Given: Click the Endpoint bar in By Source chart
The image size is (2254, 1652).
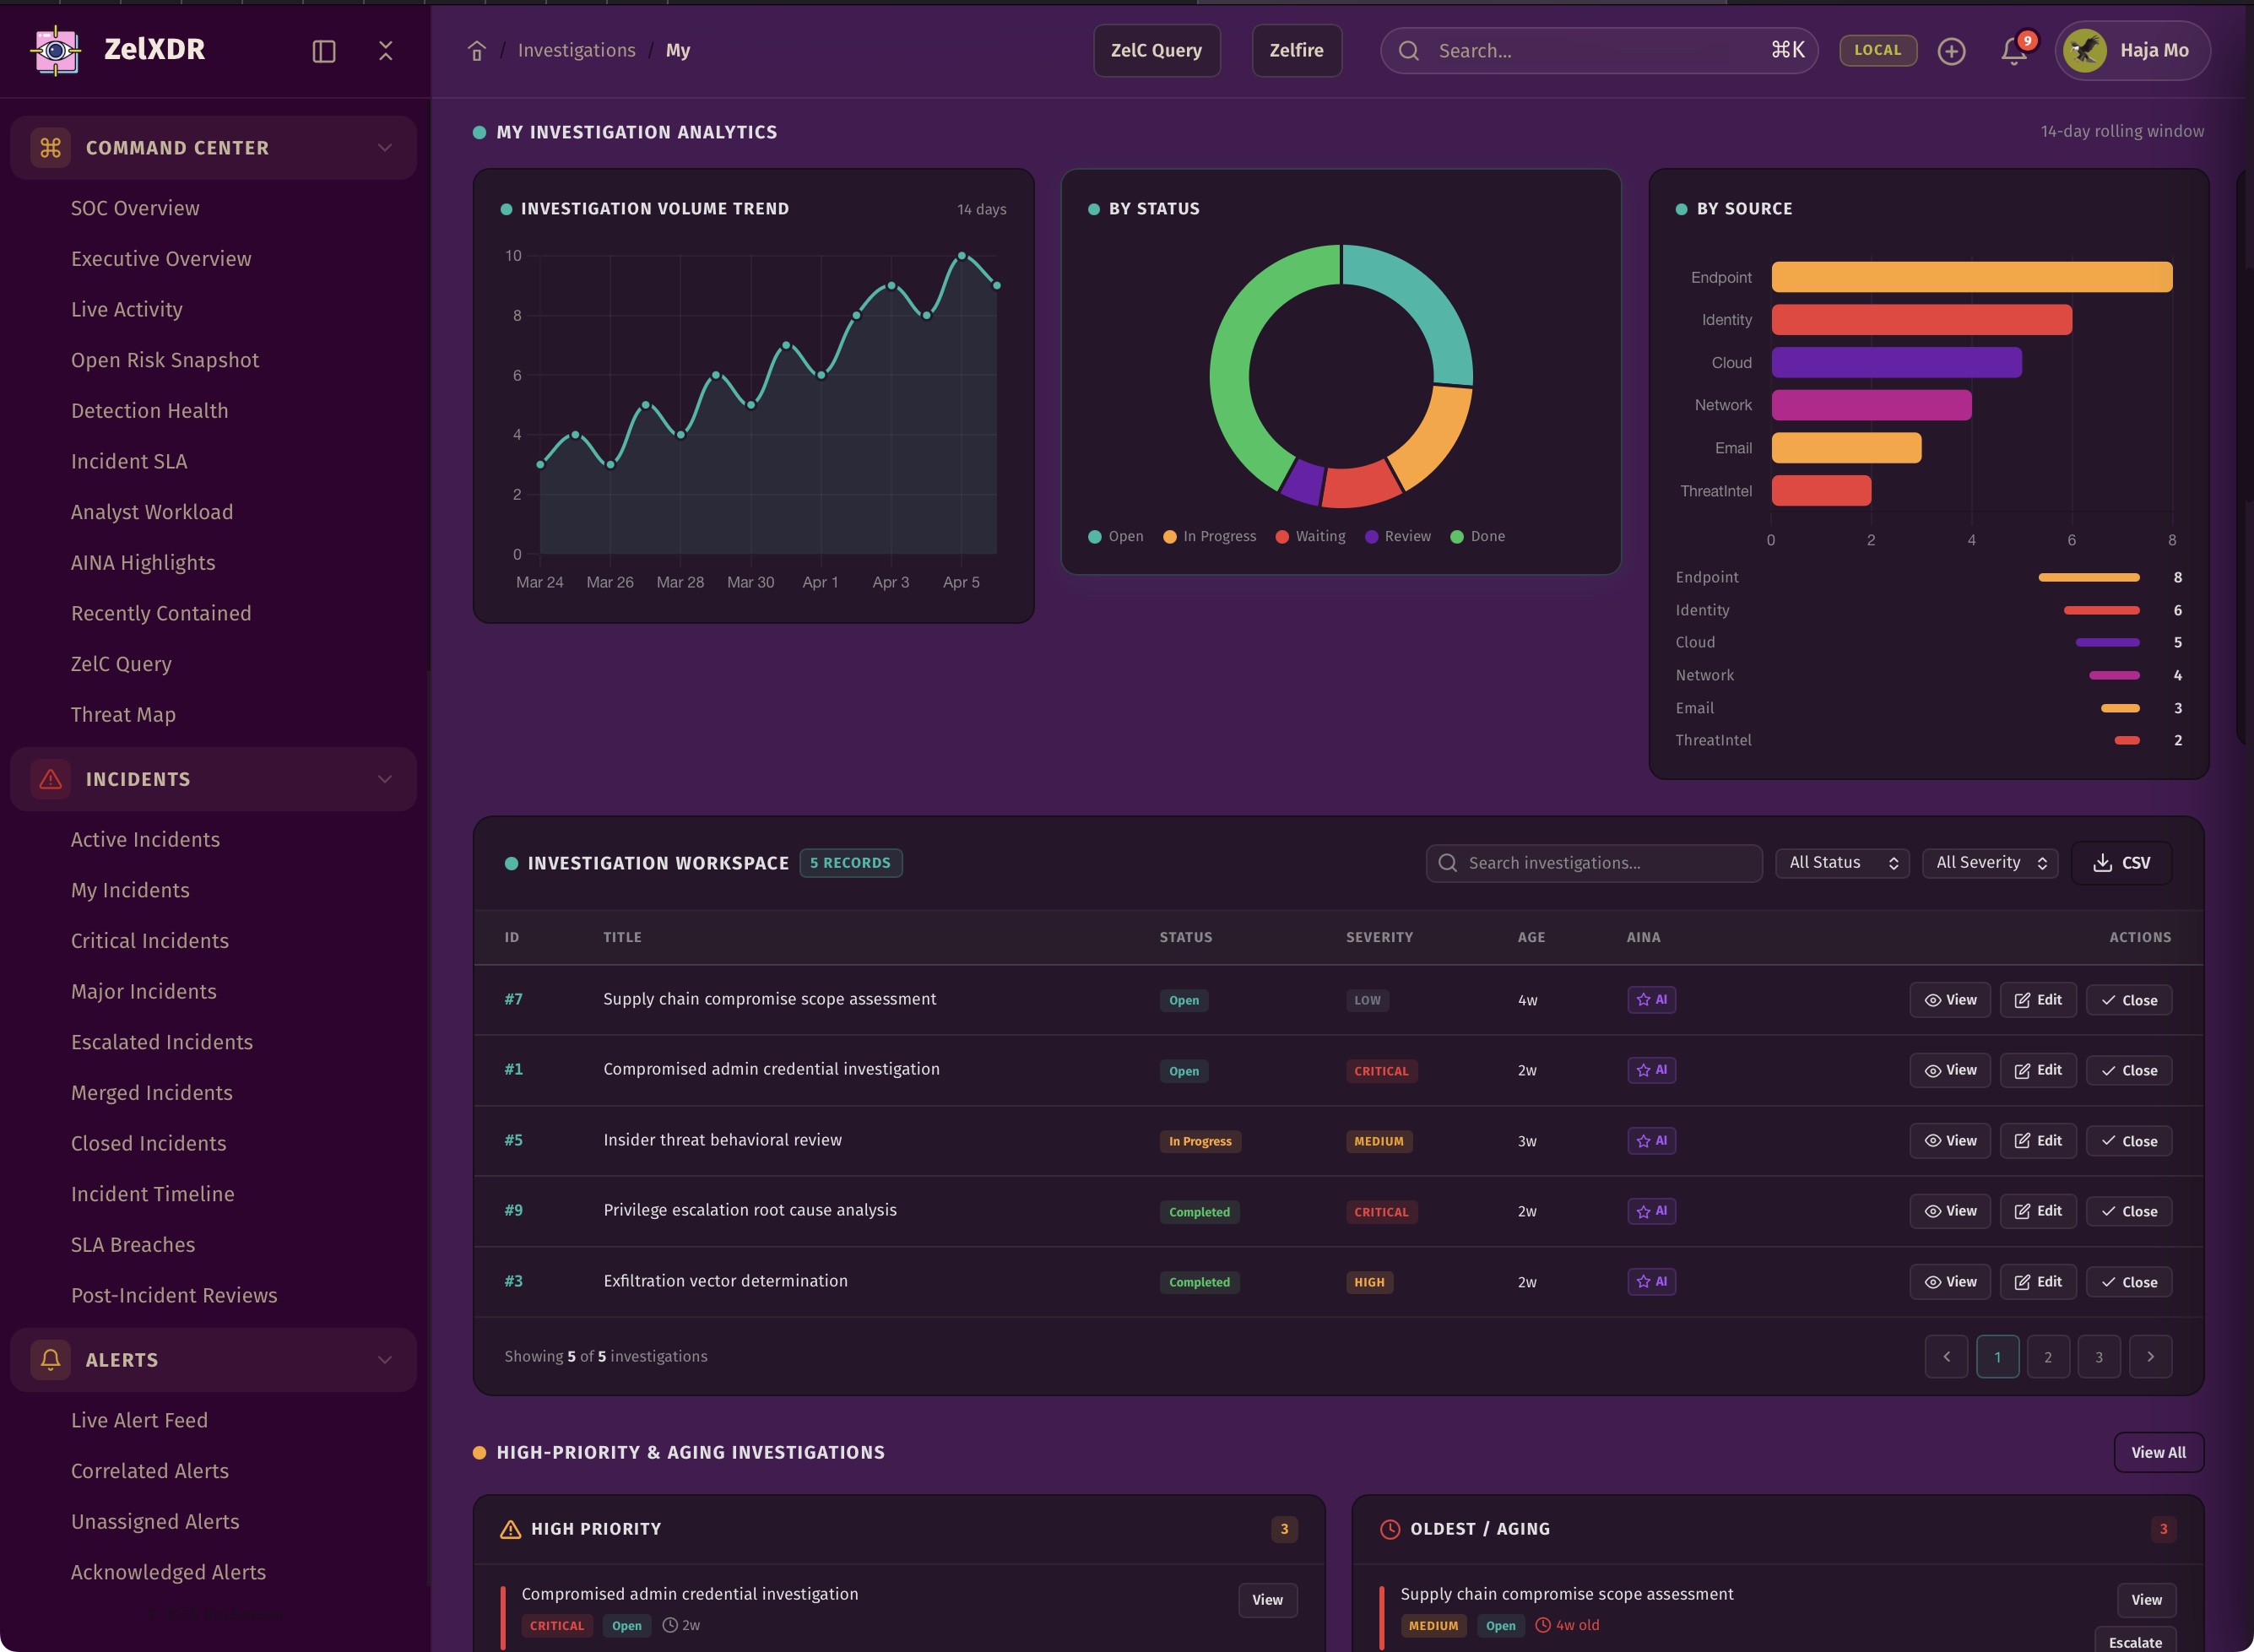Looking at the screenshot, I should pos(1971,277).
